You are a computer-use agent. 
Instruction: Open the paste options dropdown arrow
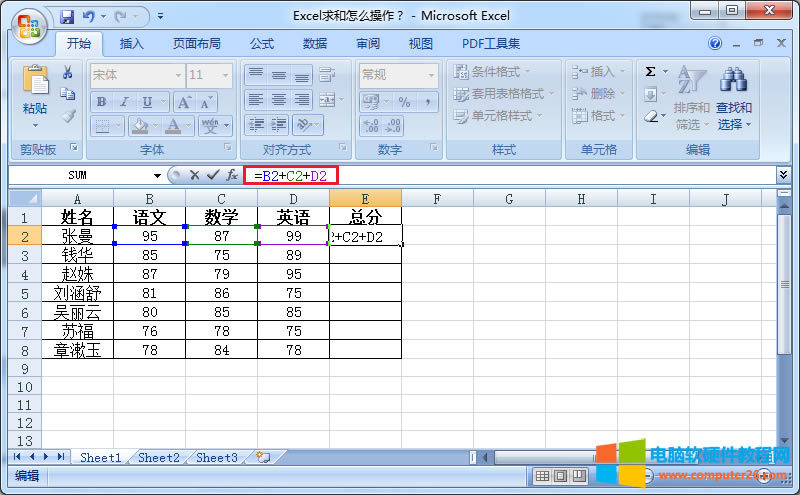pyautogui.click(x=35, y=125)
